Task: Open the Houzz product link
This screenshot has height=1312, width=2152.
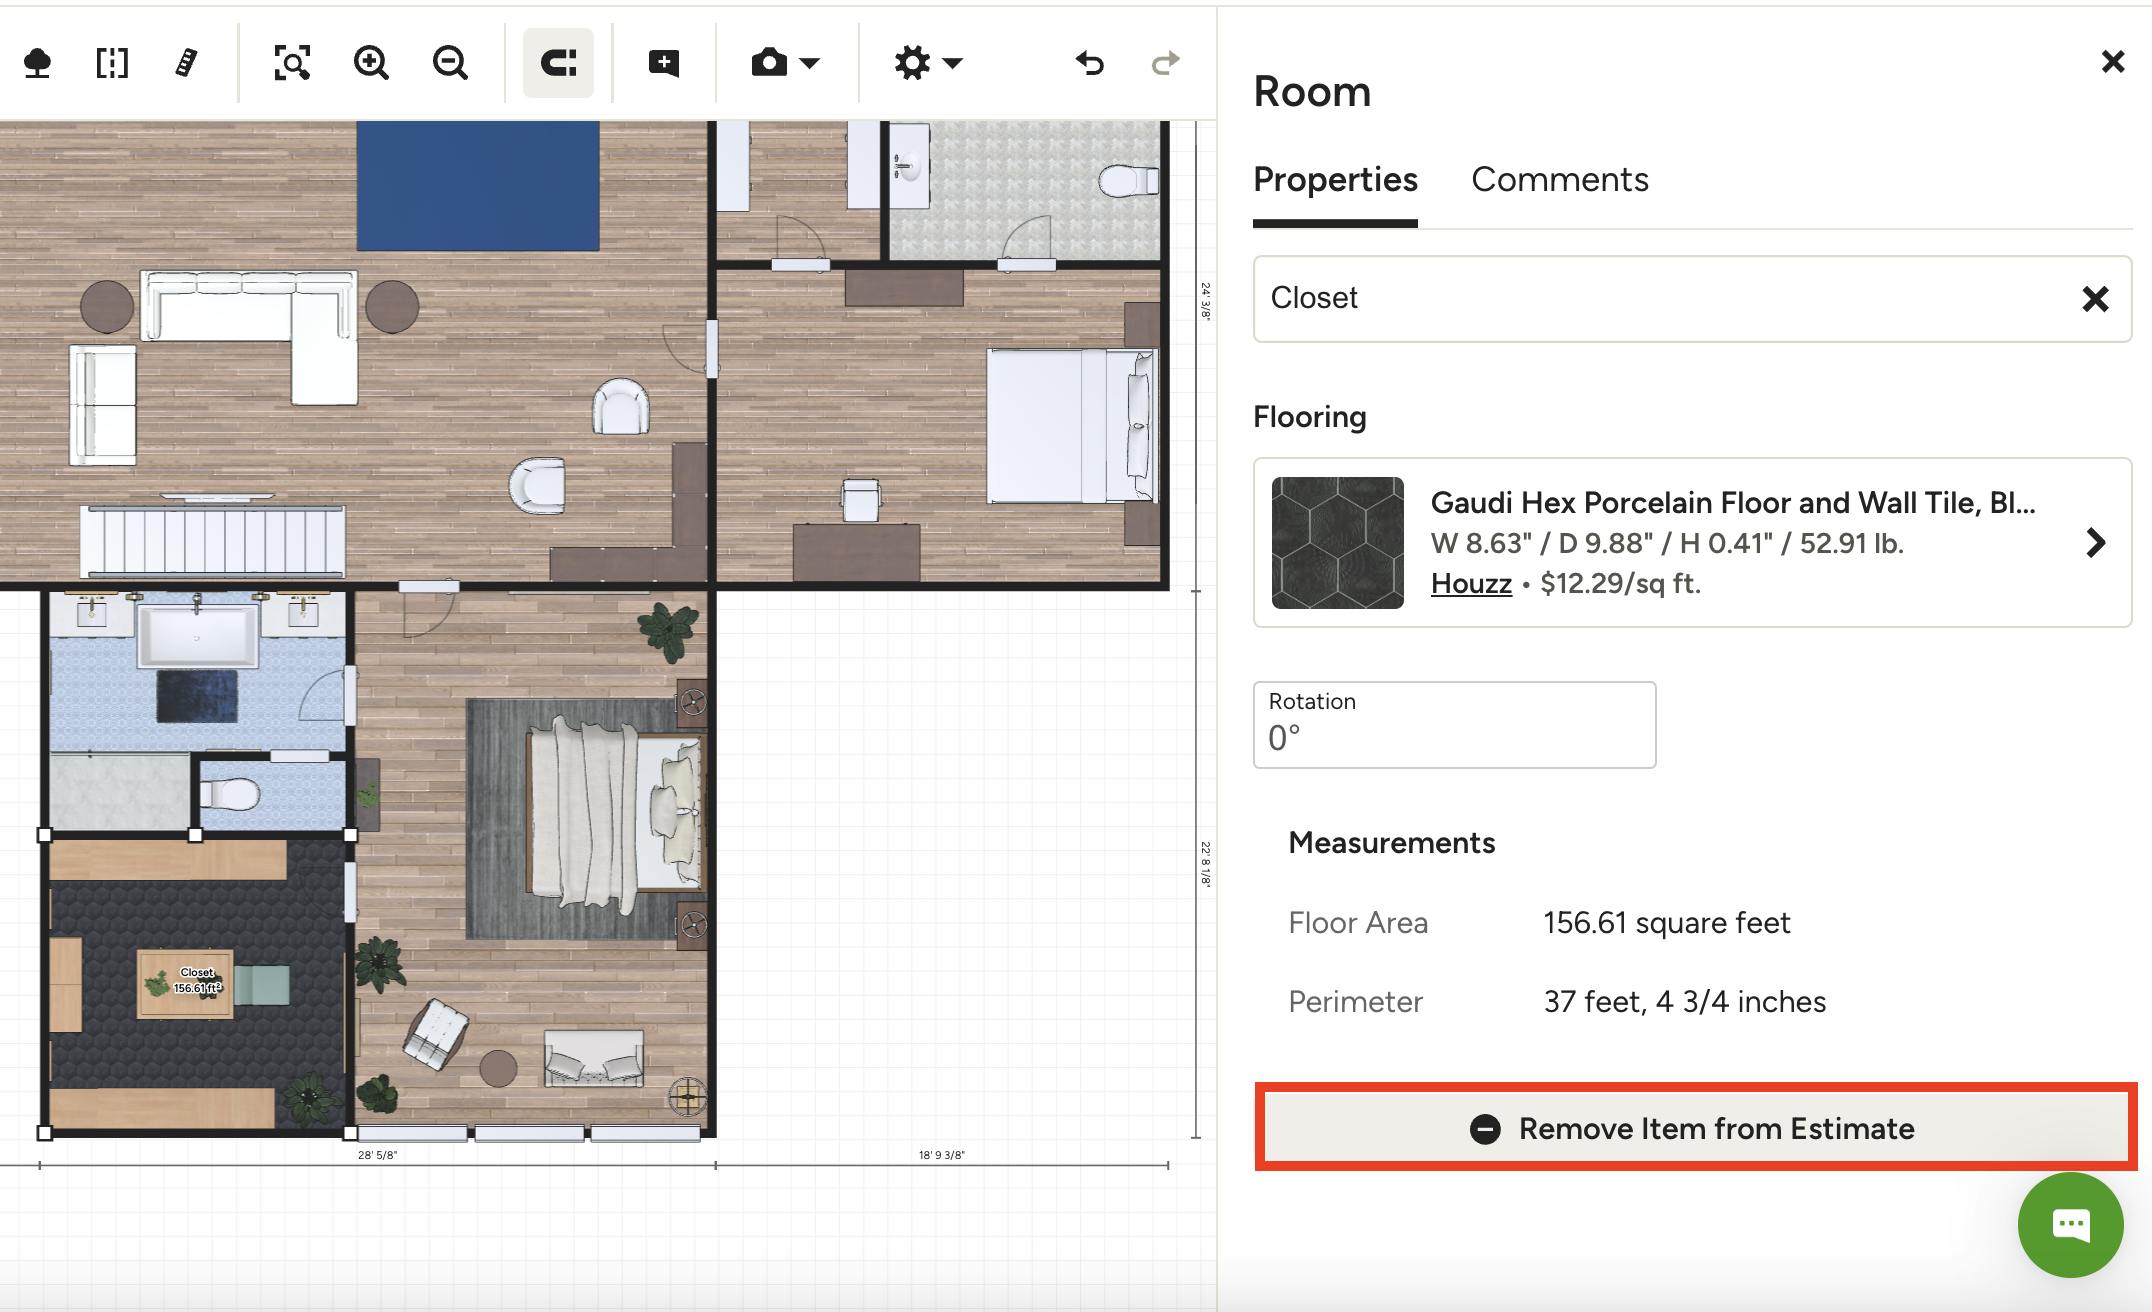Action: [1470, 583]
